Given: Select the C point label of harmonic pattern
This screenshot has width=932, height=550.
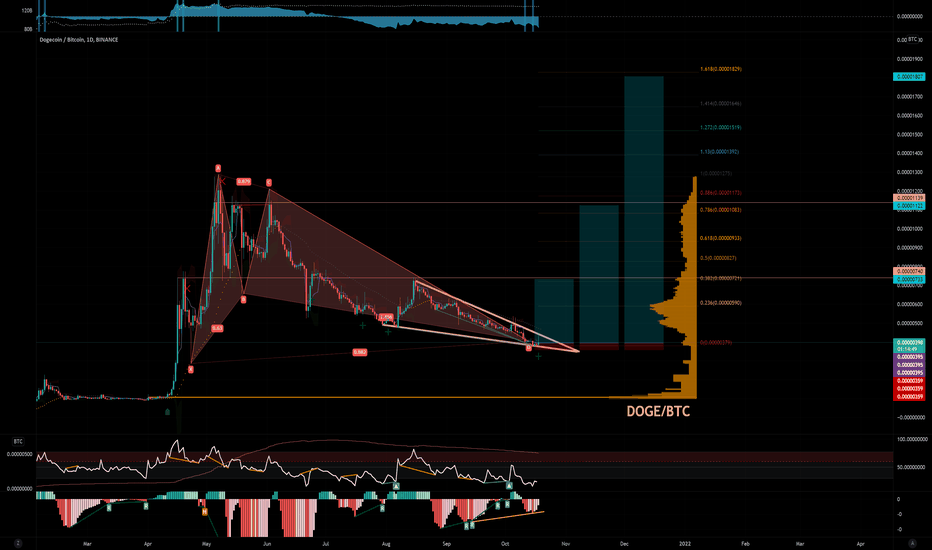Looking at the screenshot, I should click(269, 183).
